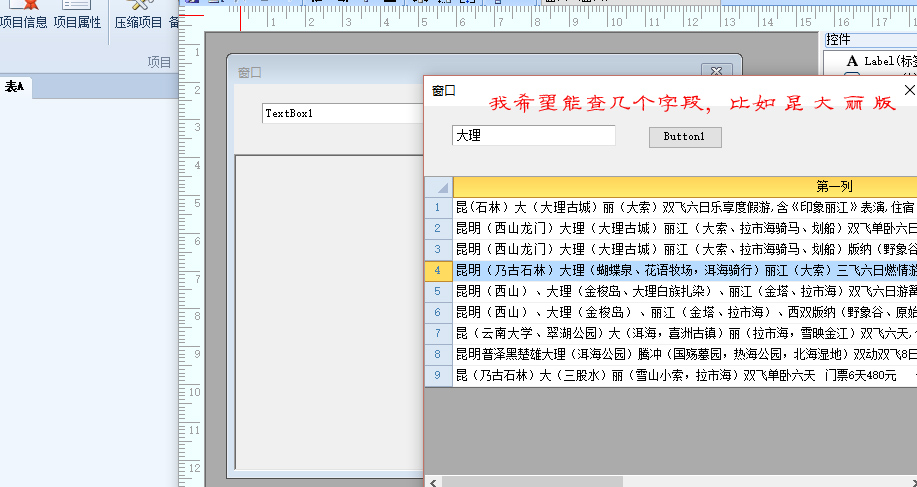Image resolution: width=917 pixels, height=487 pixels.
Task: Select row header 8
Action: click(439, 354)
